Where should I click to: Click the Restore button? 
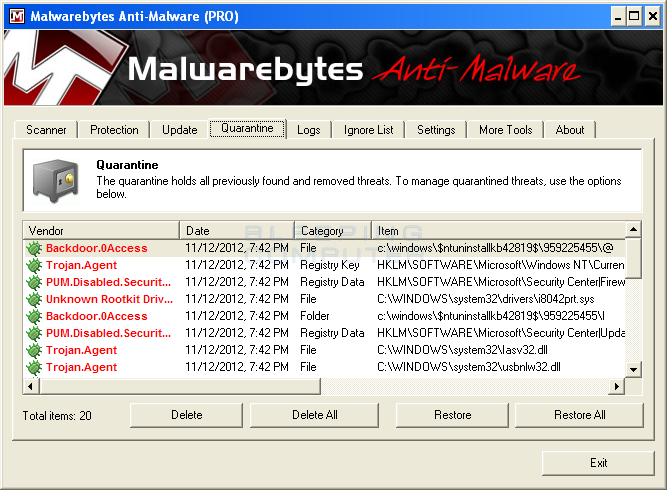452,415
